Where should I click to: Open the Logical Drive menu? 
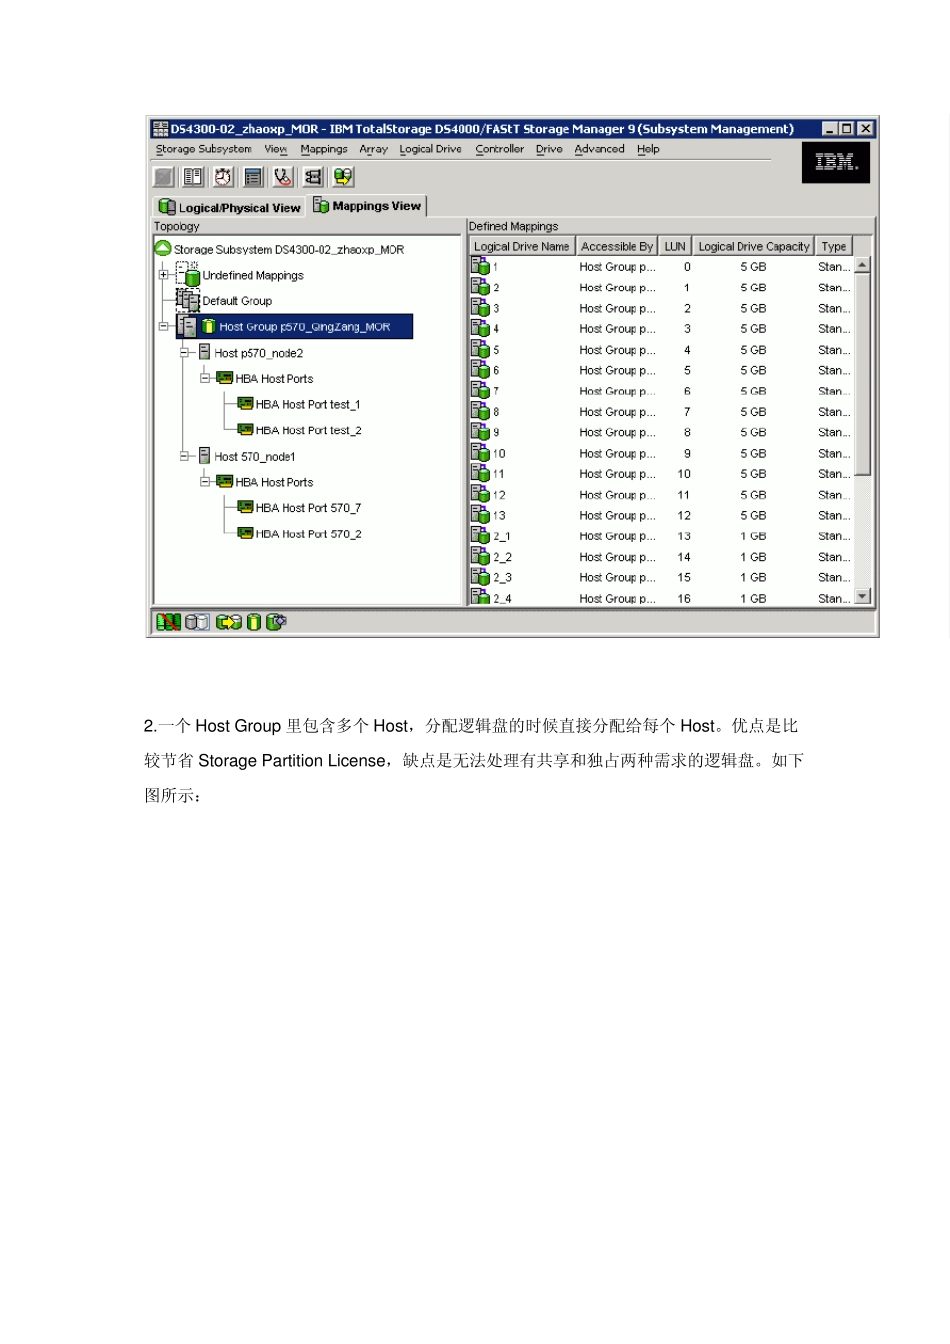(430, 149)
